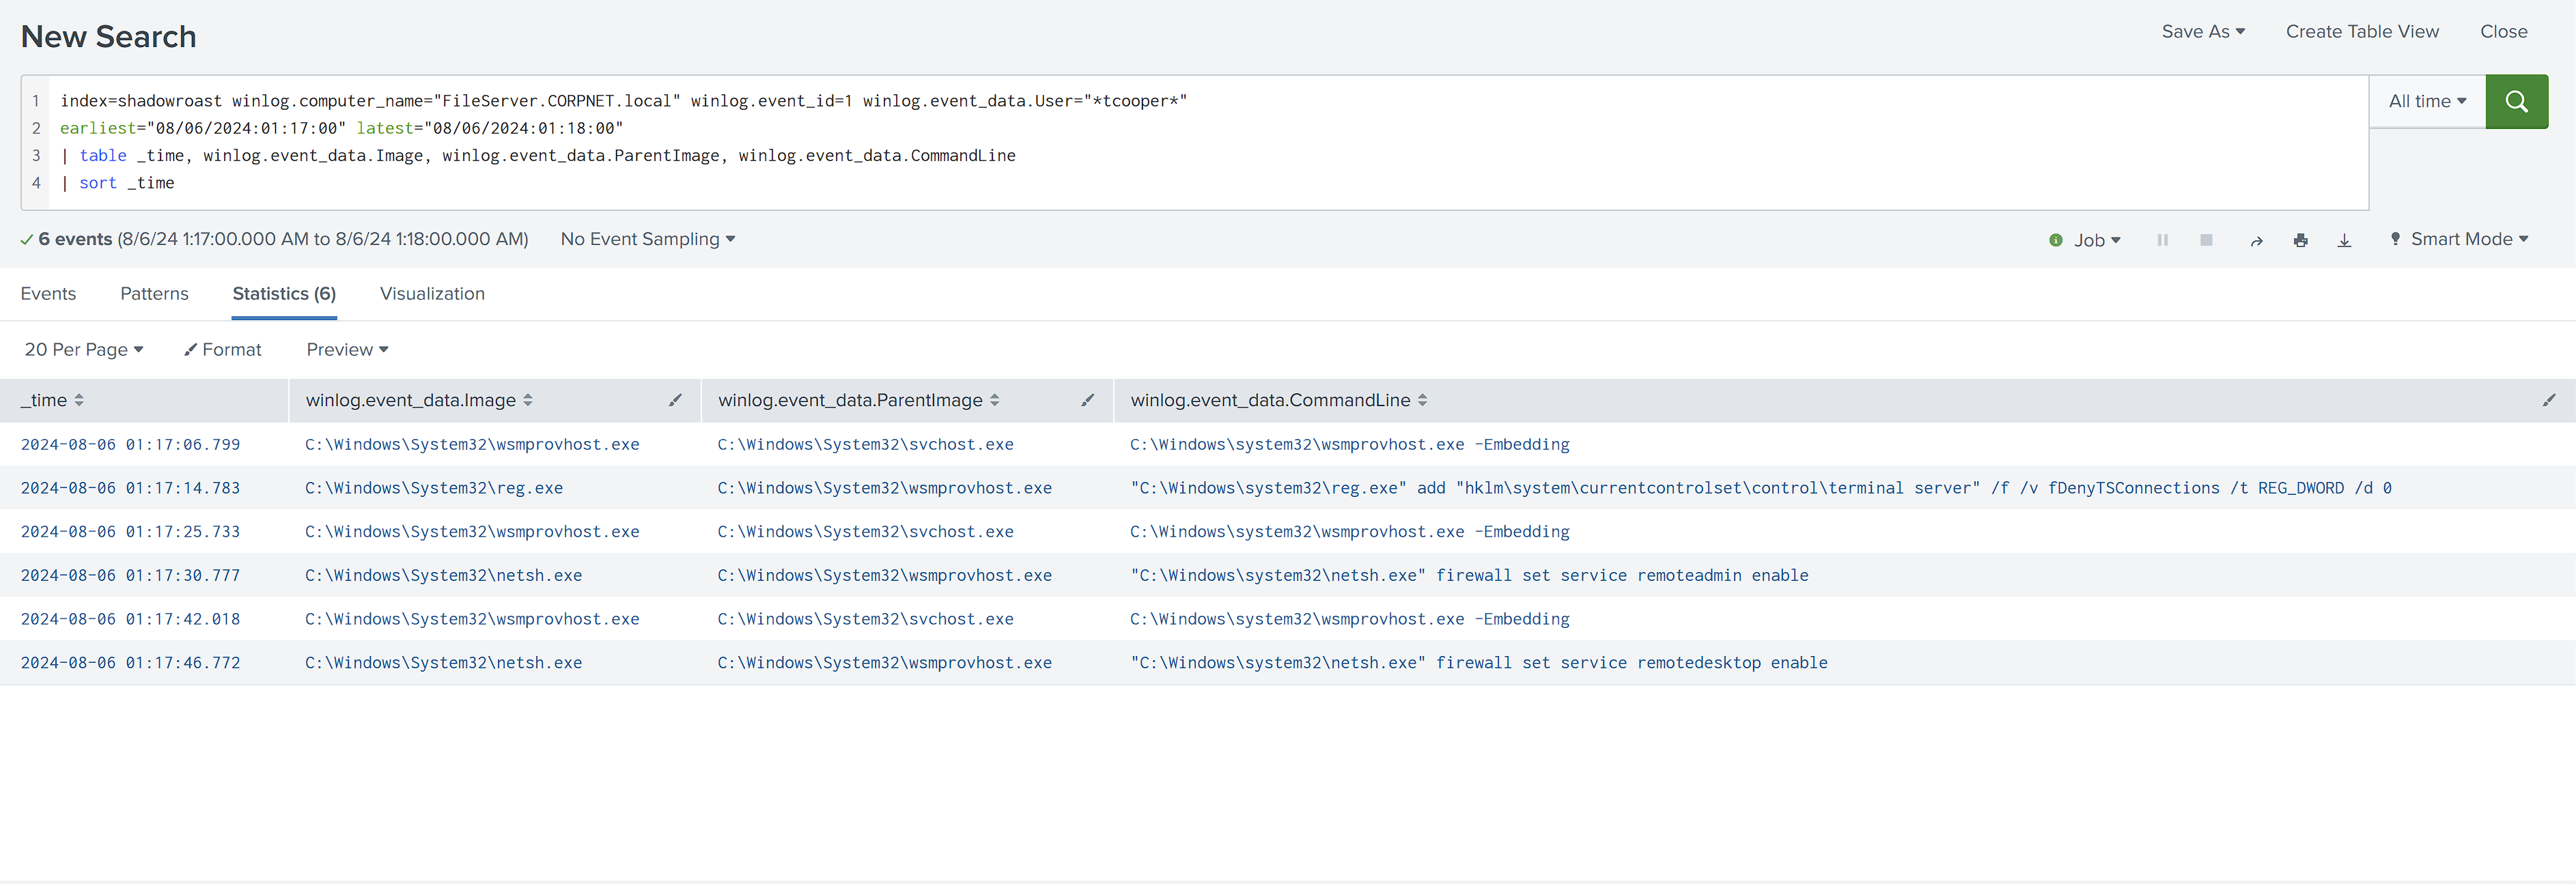The width and height of the screenshot is (2576, 884).
Task: Open the Format options
Action: (222, 350)
